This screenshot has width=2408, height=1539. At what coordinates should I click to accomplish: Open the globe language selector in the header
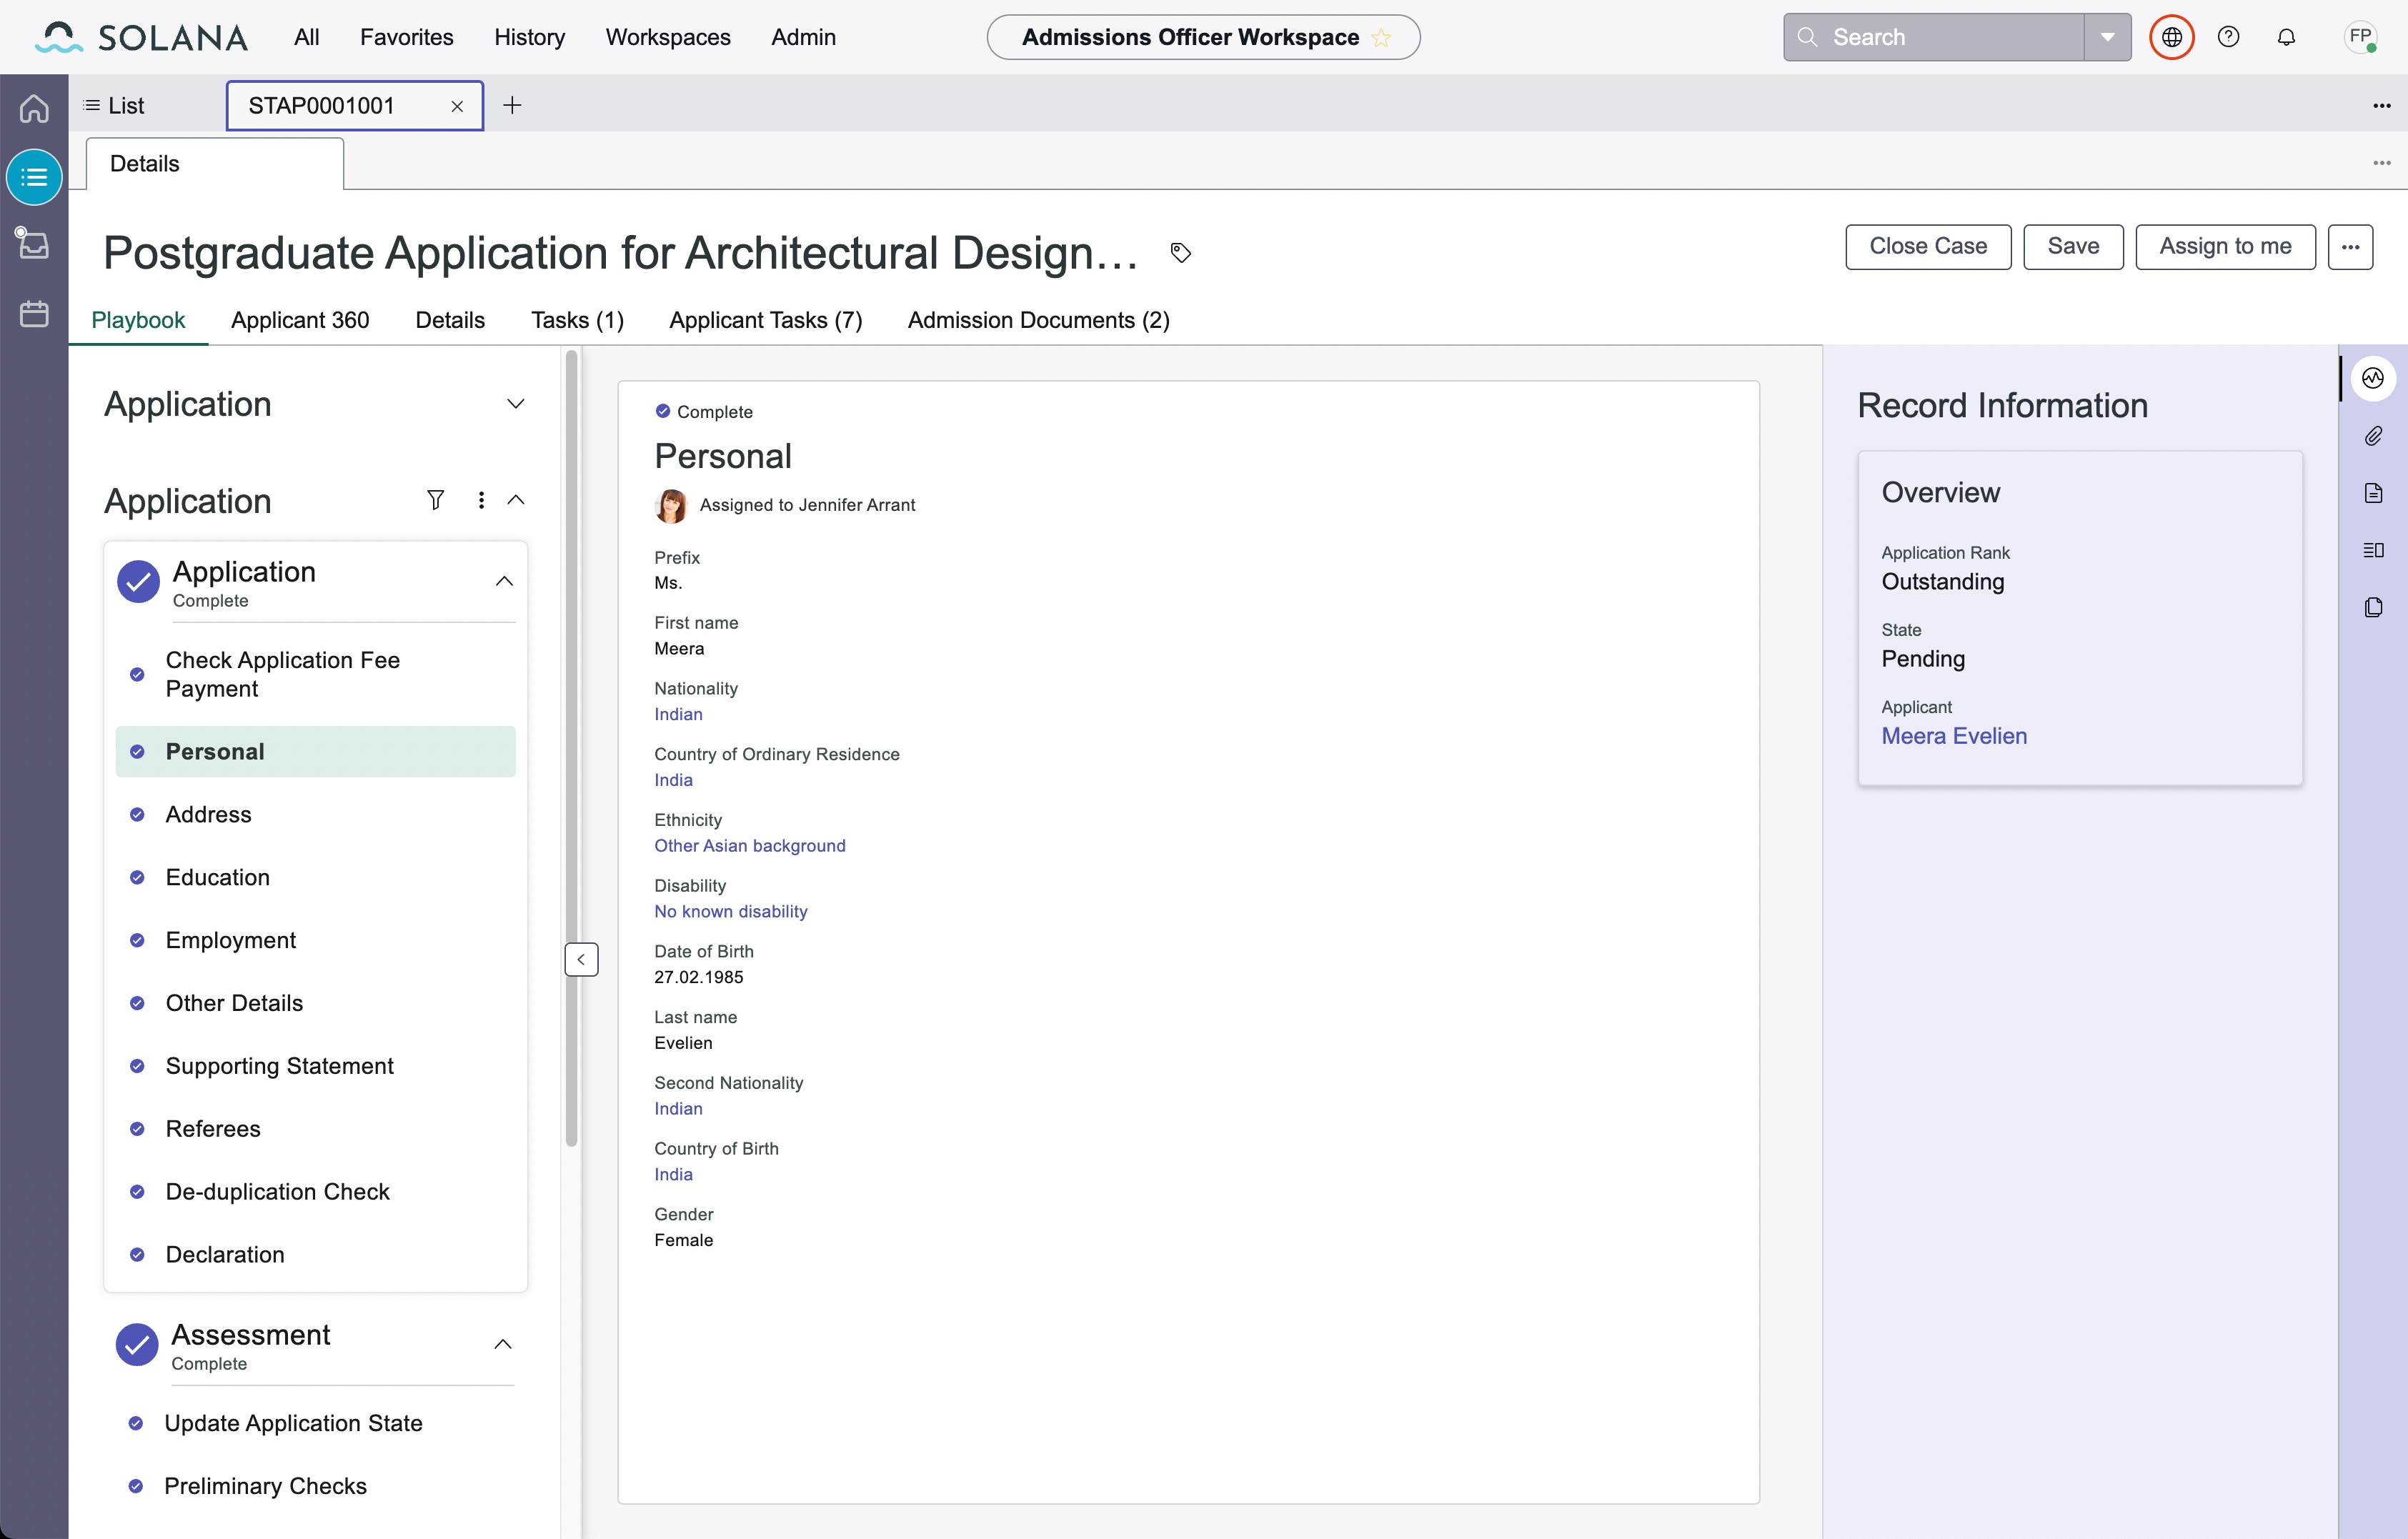tap(2171, 36)
